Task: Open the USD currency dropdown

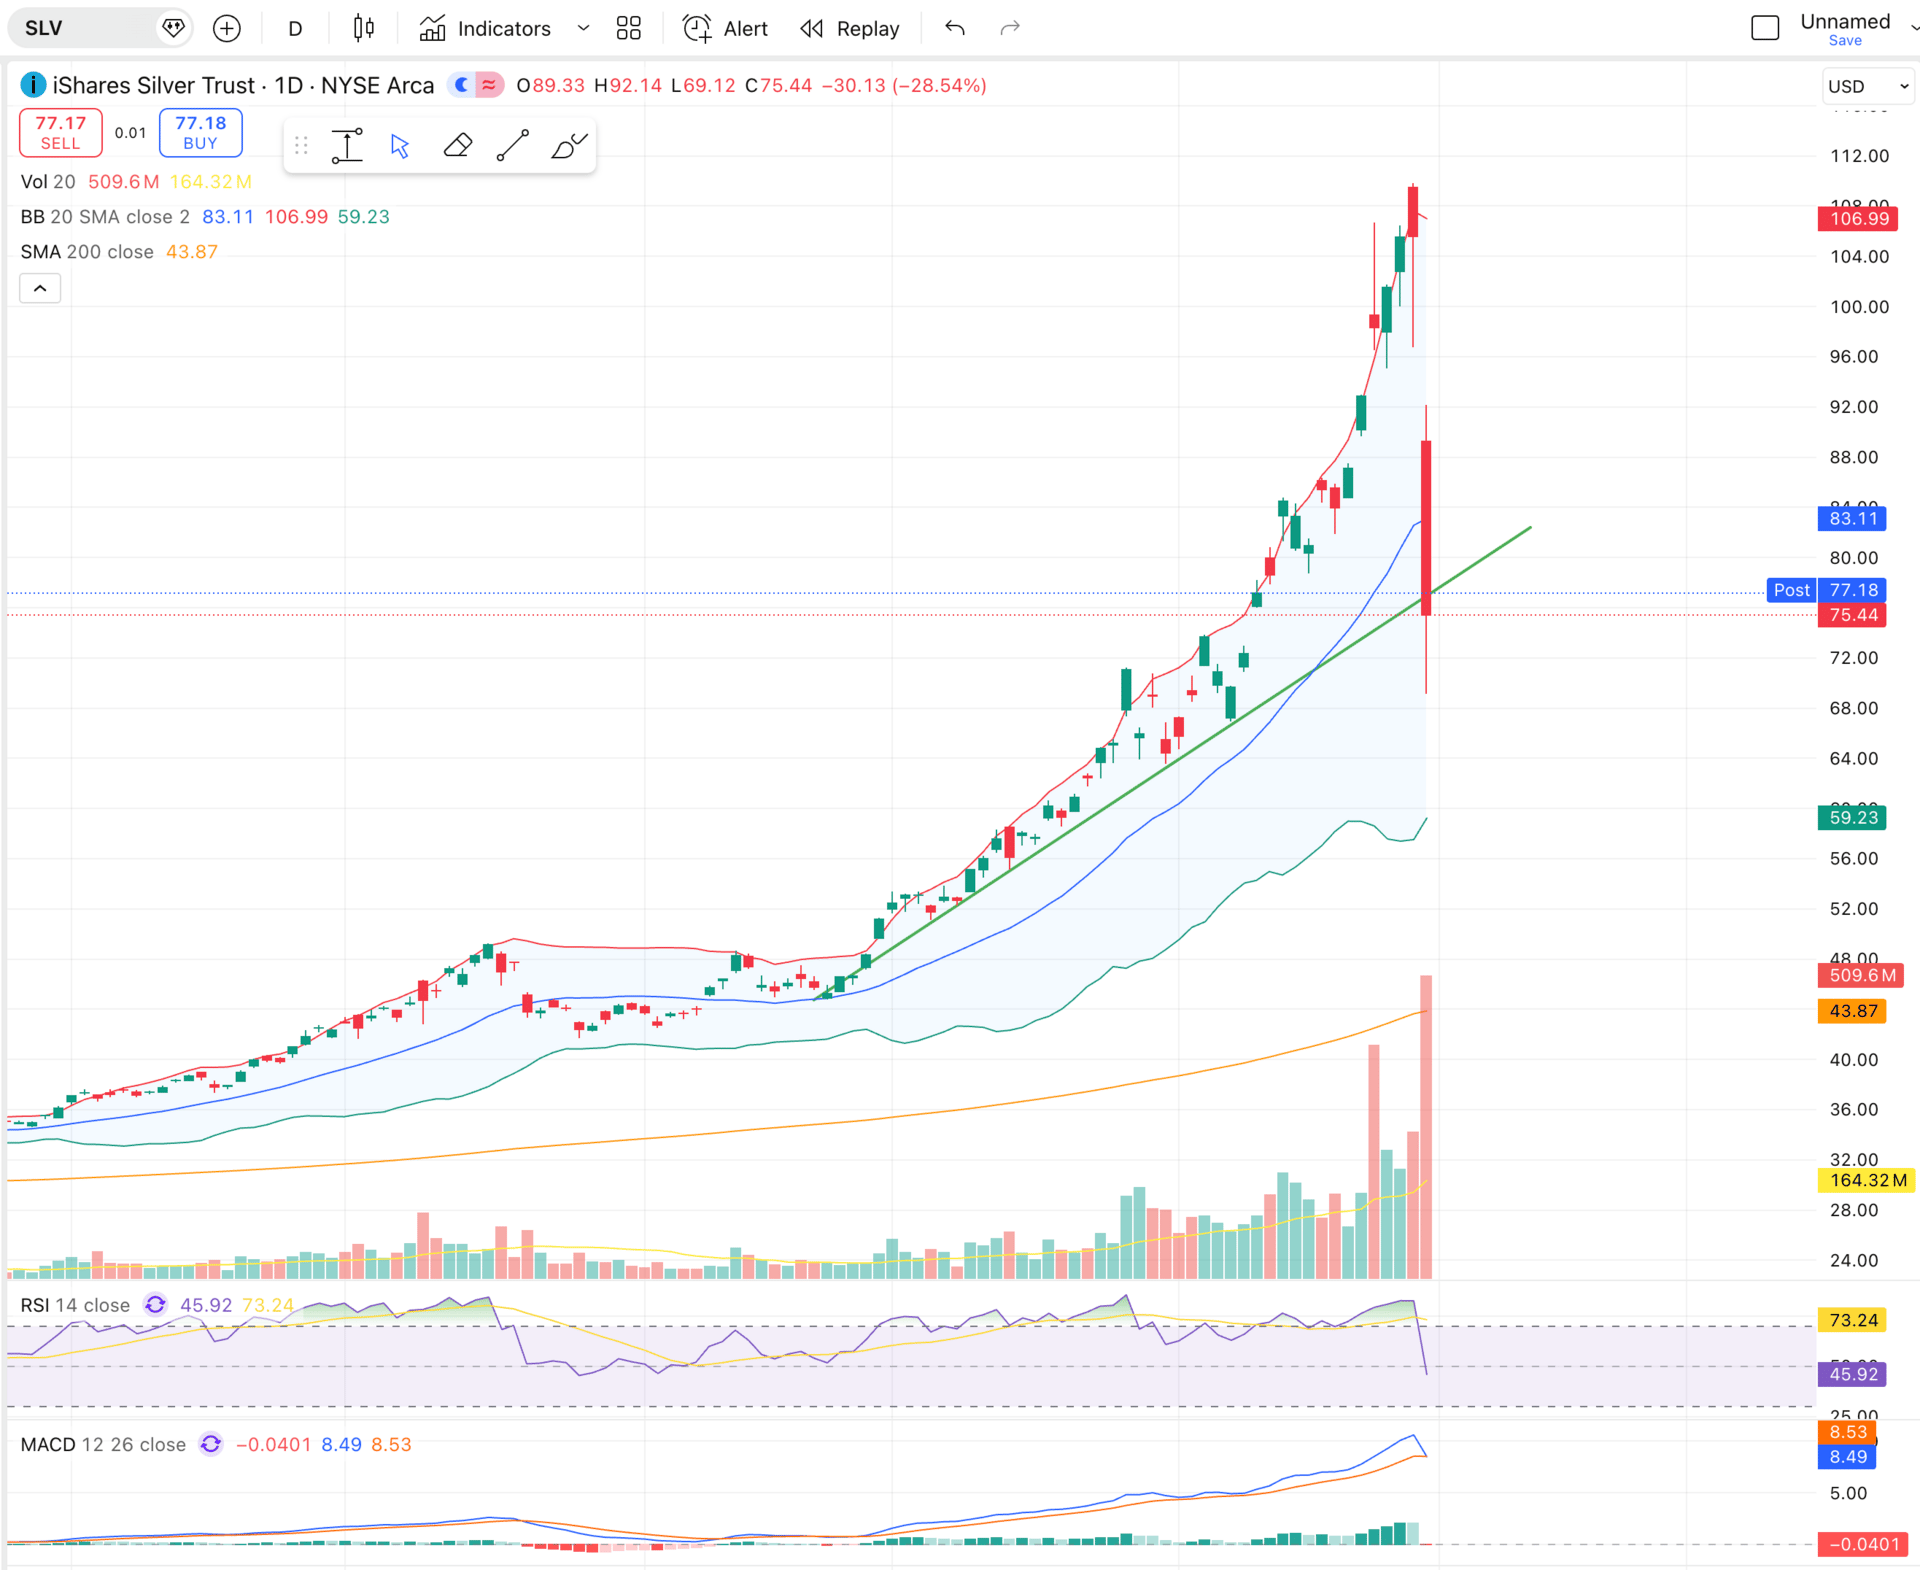Action: (1867, 86)
